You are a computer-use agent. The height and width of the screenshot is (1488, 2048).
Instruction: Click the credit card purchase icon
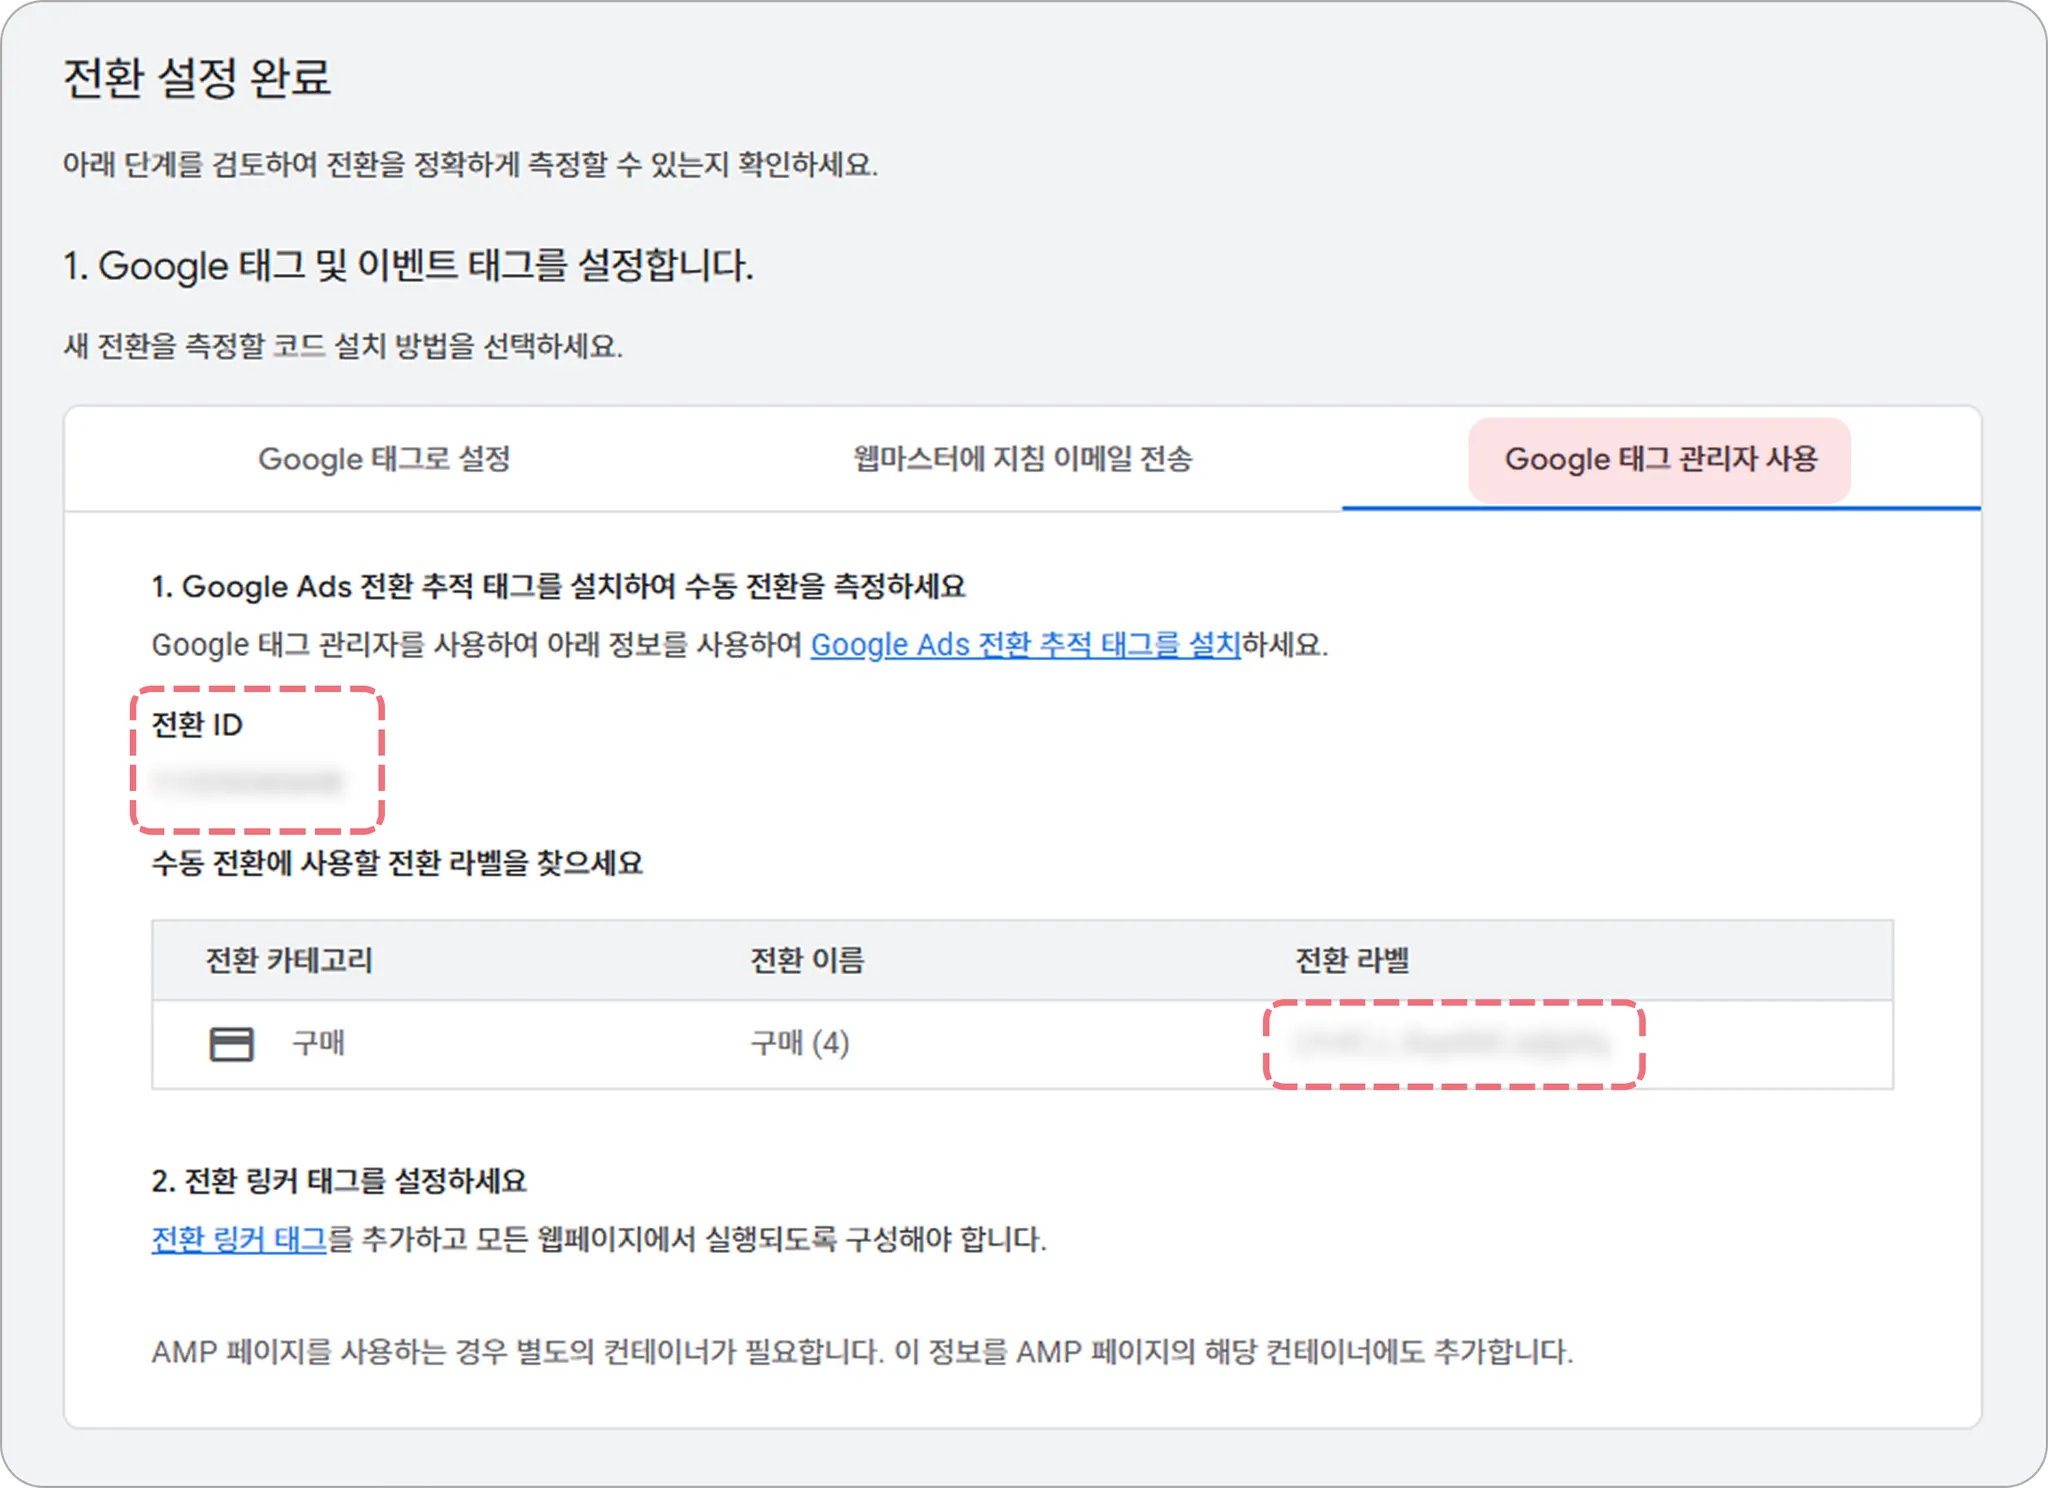click(x=231, y=1044)
